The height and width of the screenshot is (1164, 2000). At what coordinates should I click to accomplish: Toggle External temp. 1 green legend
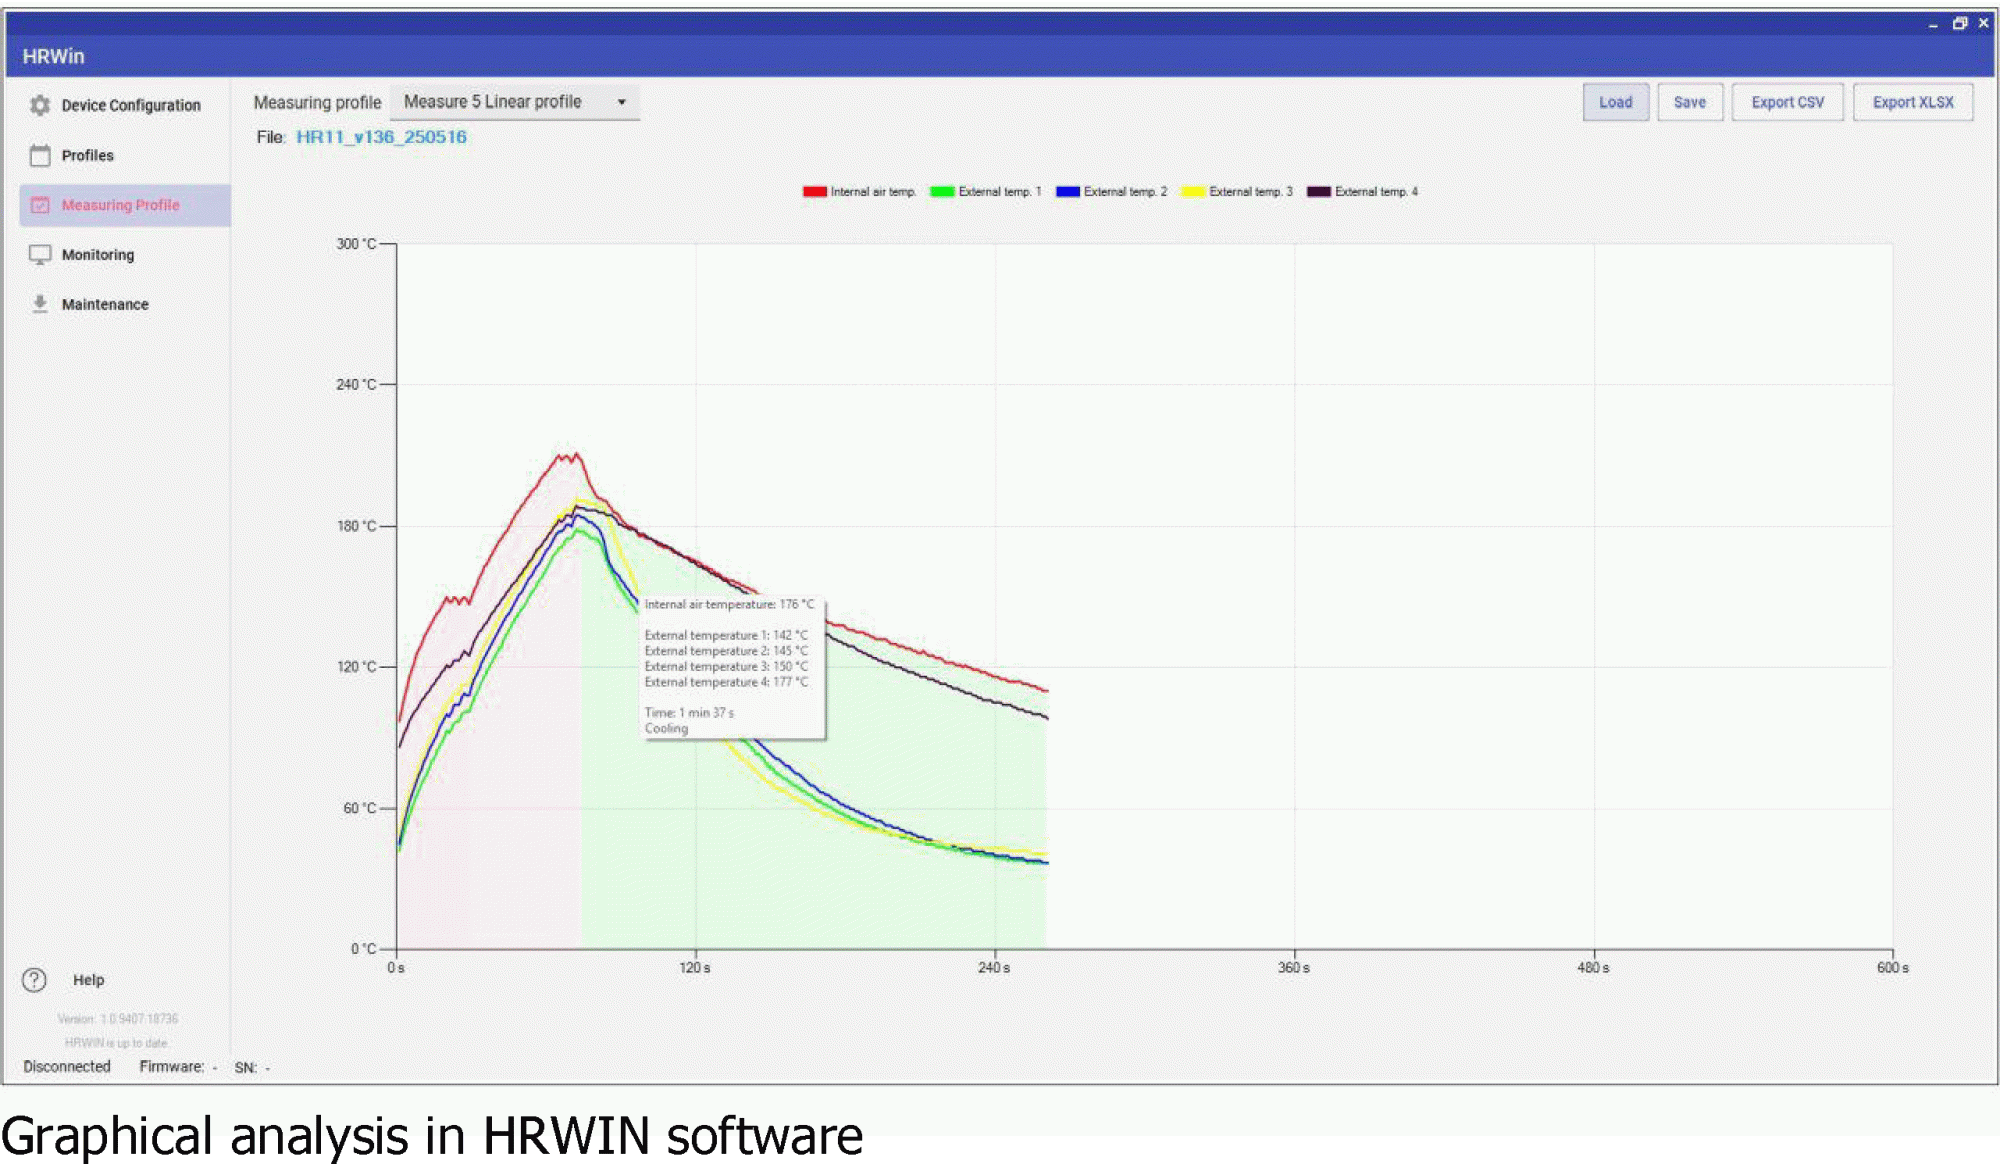pos(942,192)
